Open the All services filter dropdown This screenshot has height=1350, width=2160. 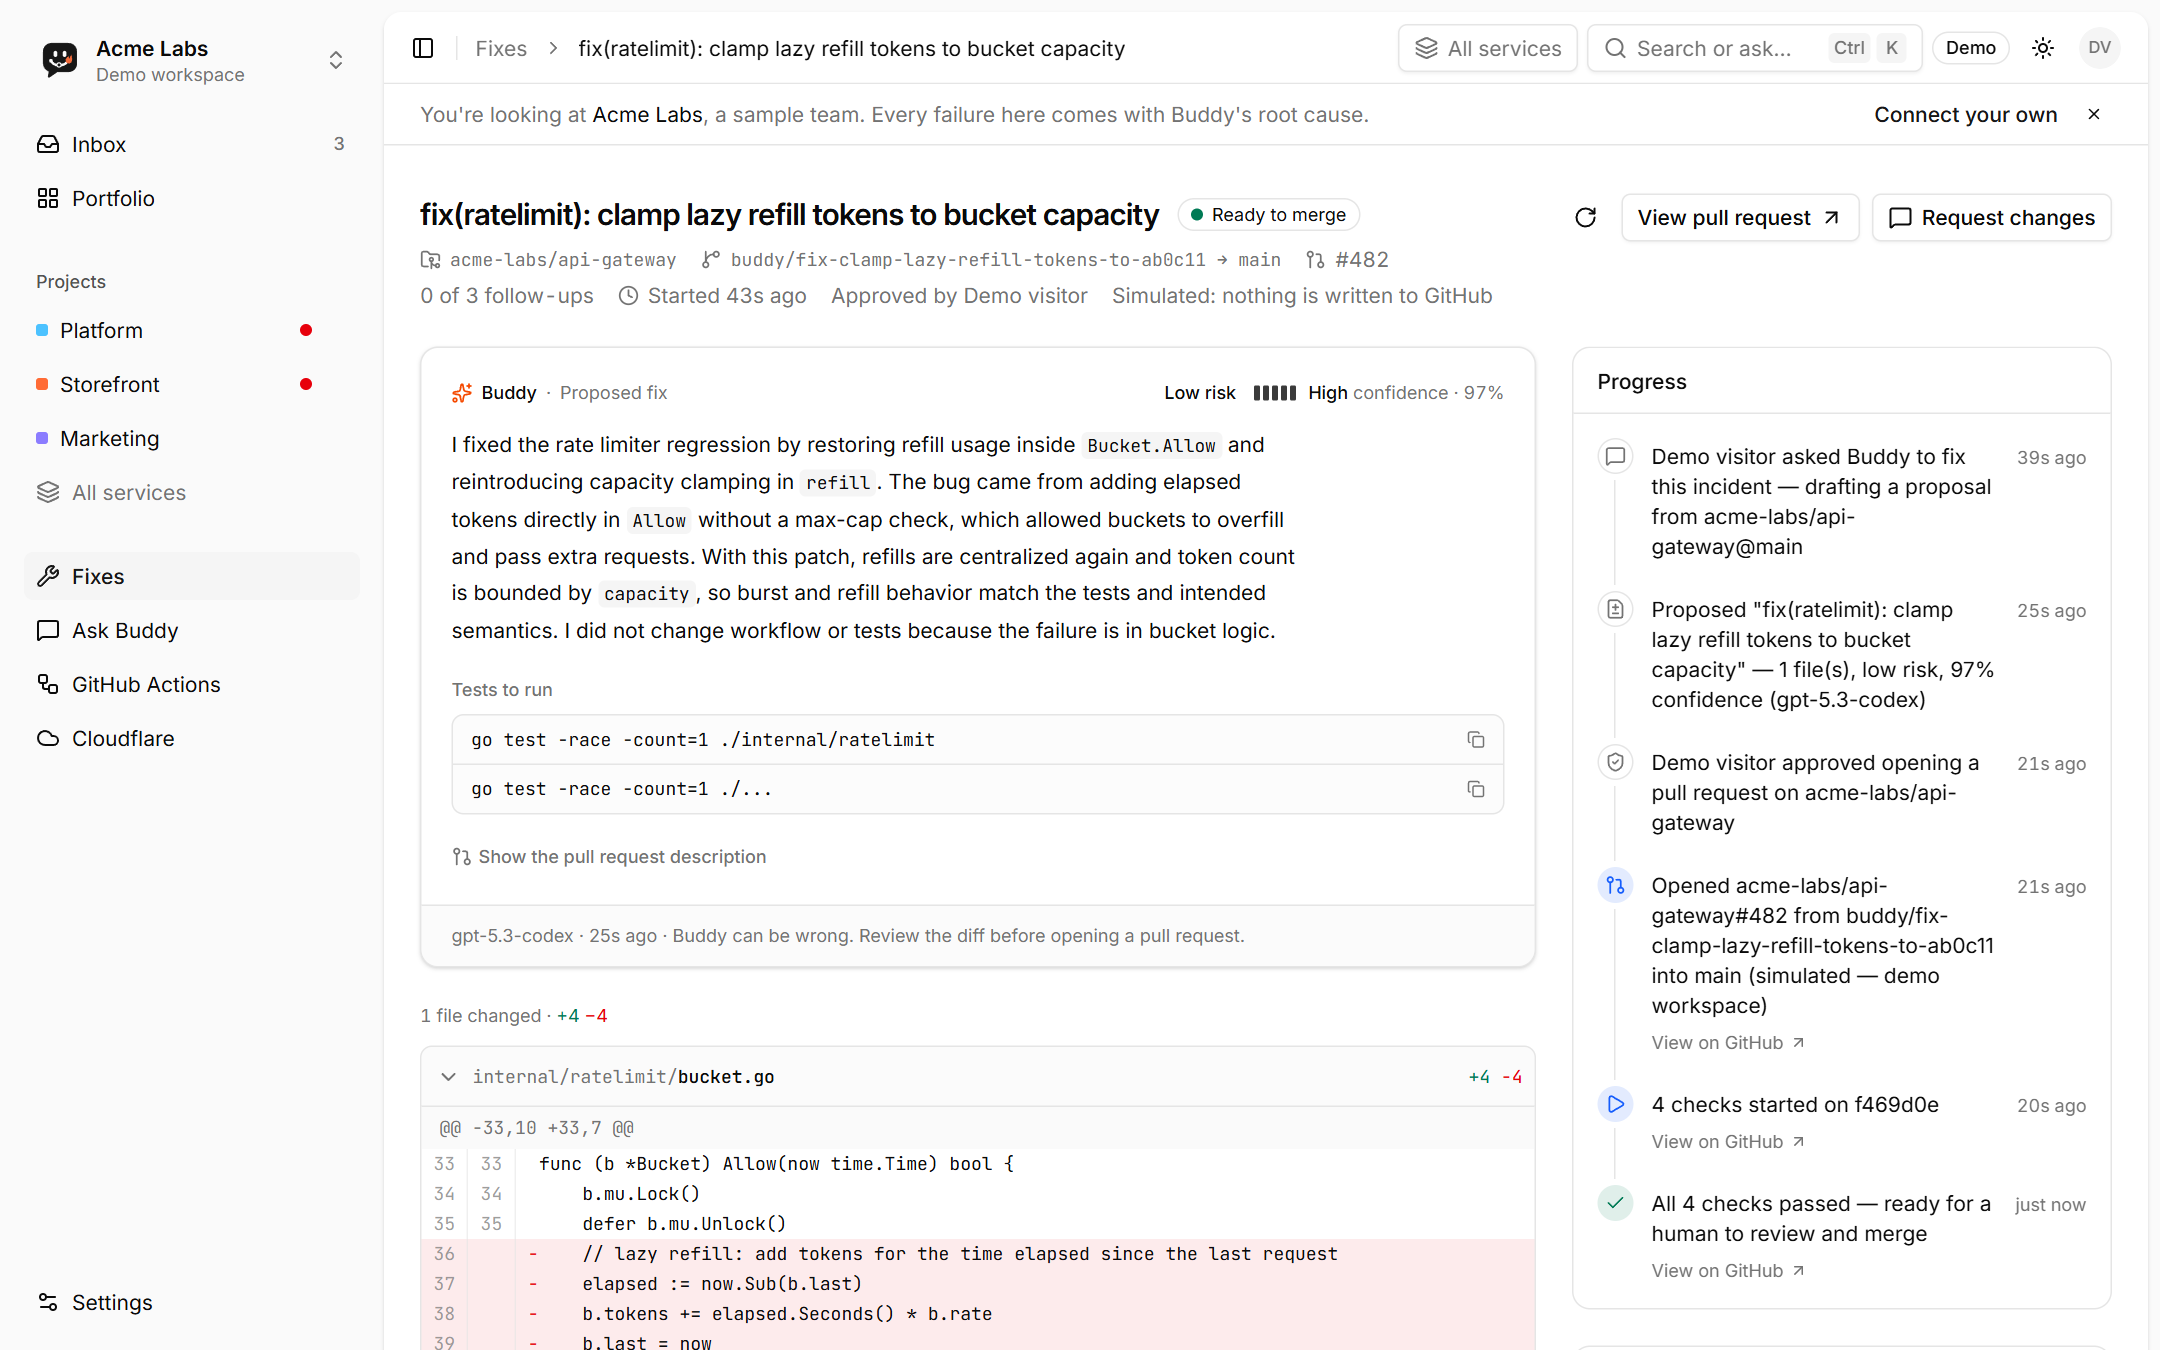(1488, 48)
